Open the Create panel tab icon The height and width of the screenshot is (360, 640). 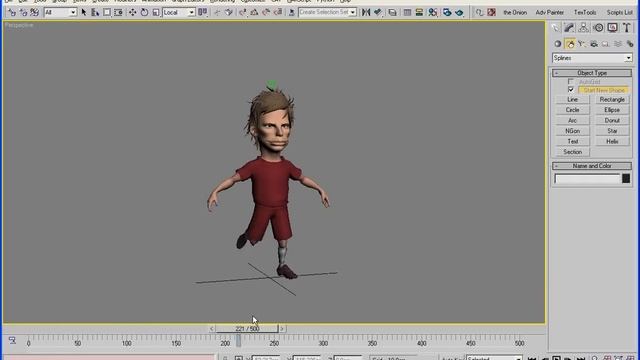[556, 27]
